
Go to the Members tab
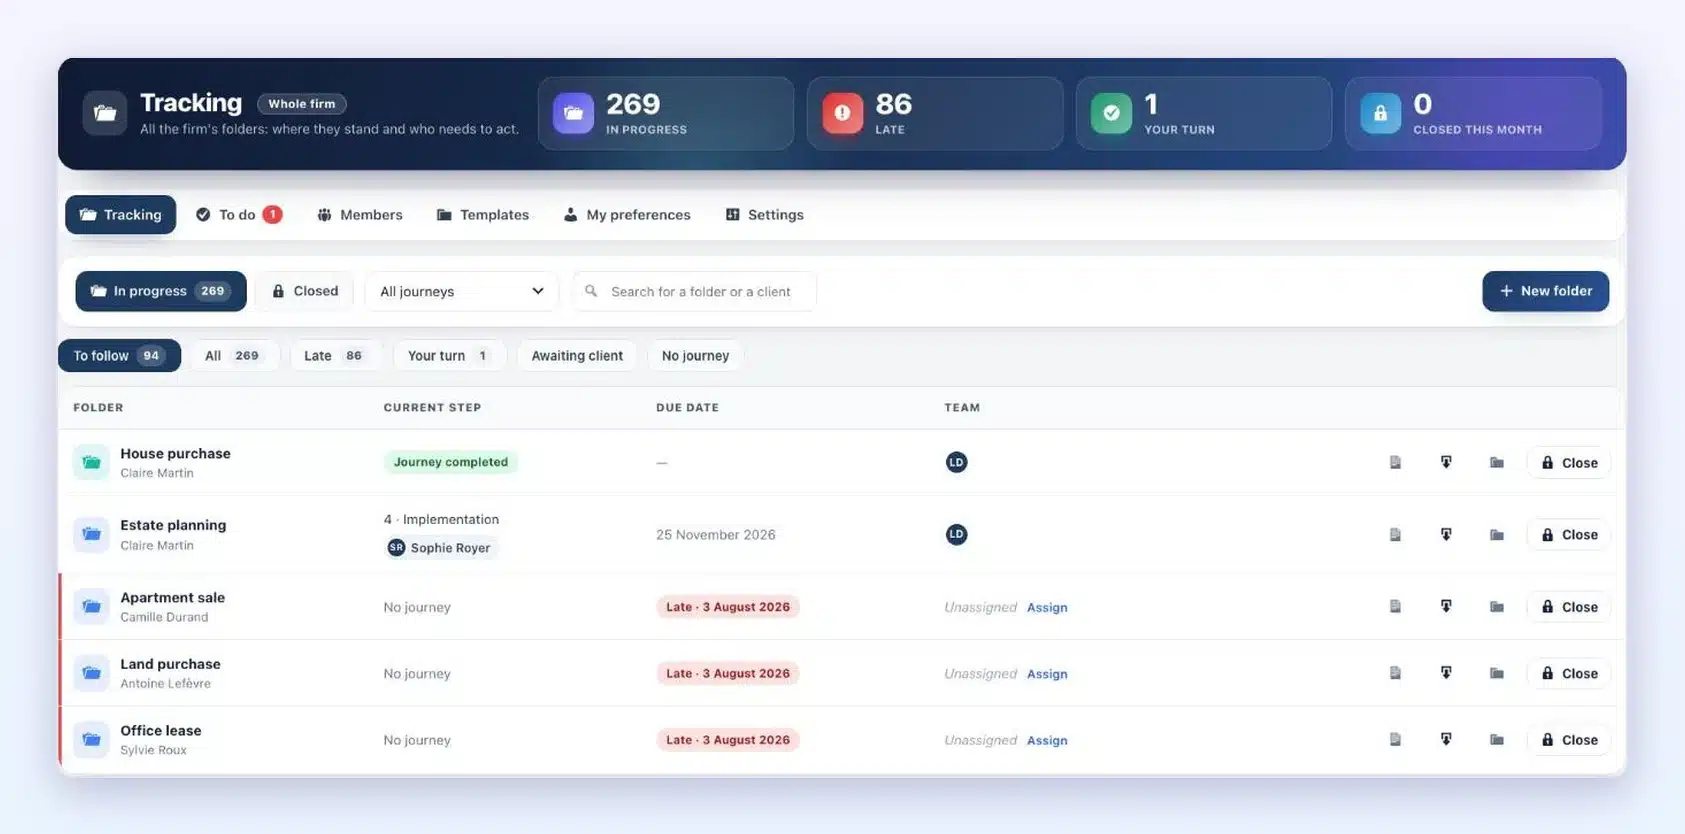pos(360,214)
